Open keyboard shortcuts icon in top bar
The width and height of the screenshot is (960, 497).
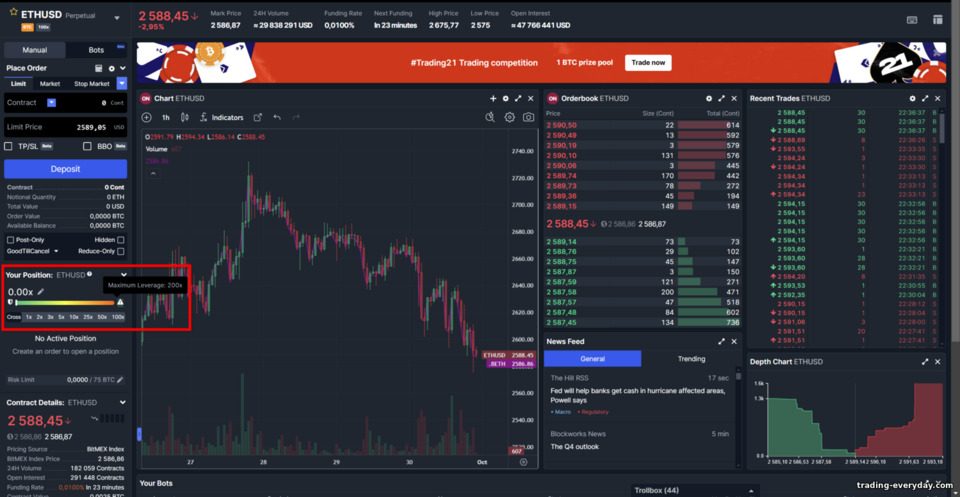coord(912,20)
